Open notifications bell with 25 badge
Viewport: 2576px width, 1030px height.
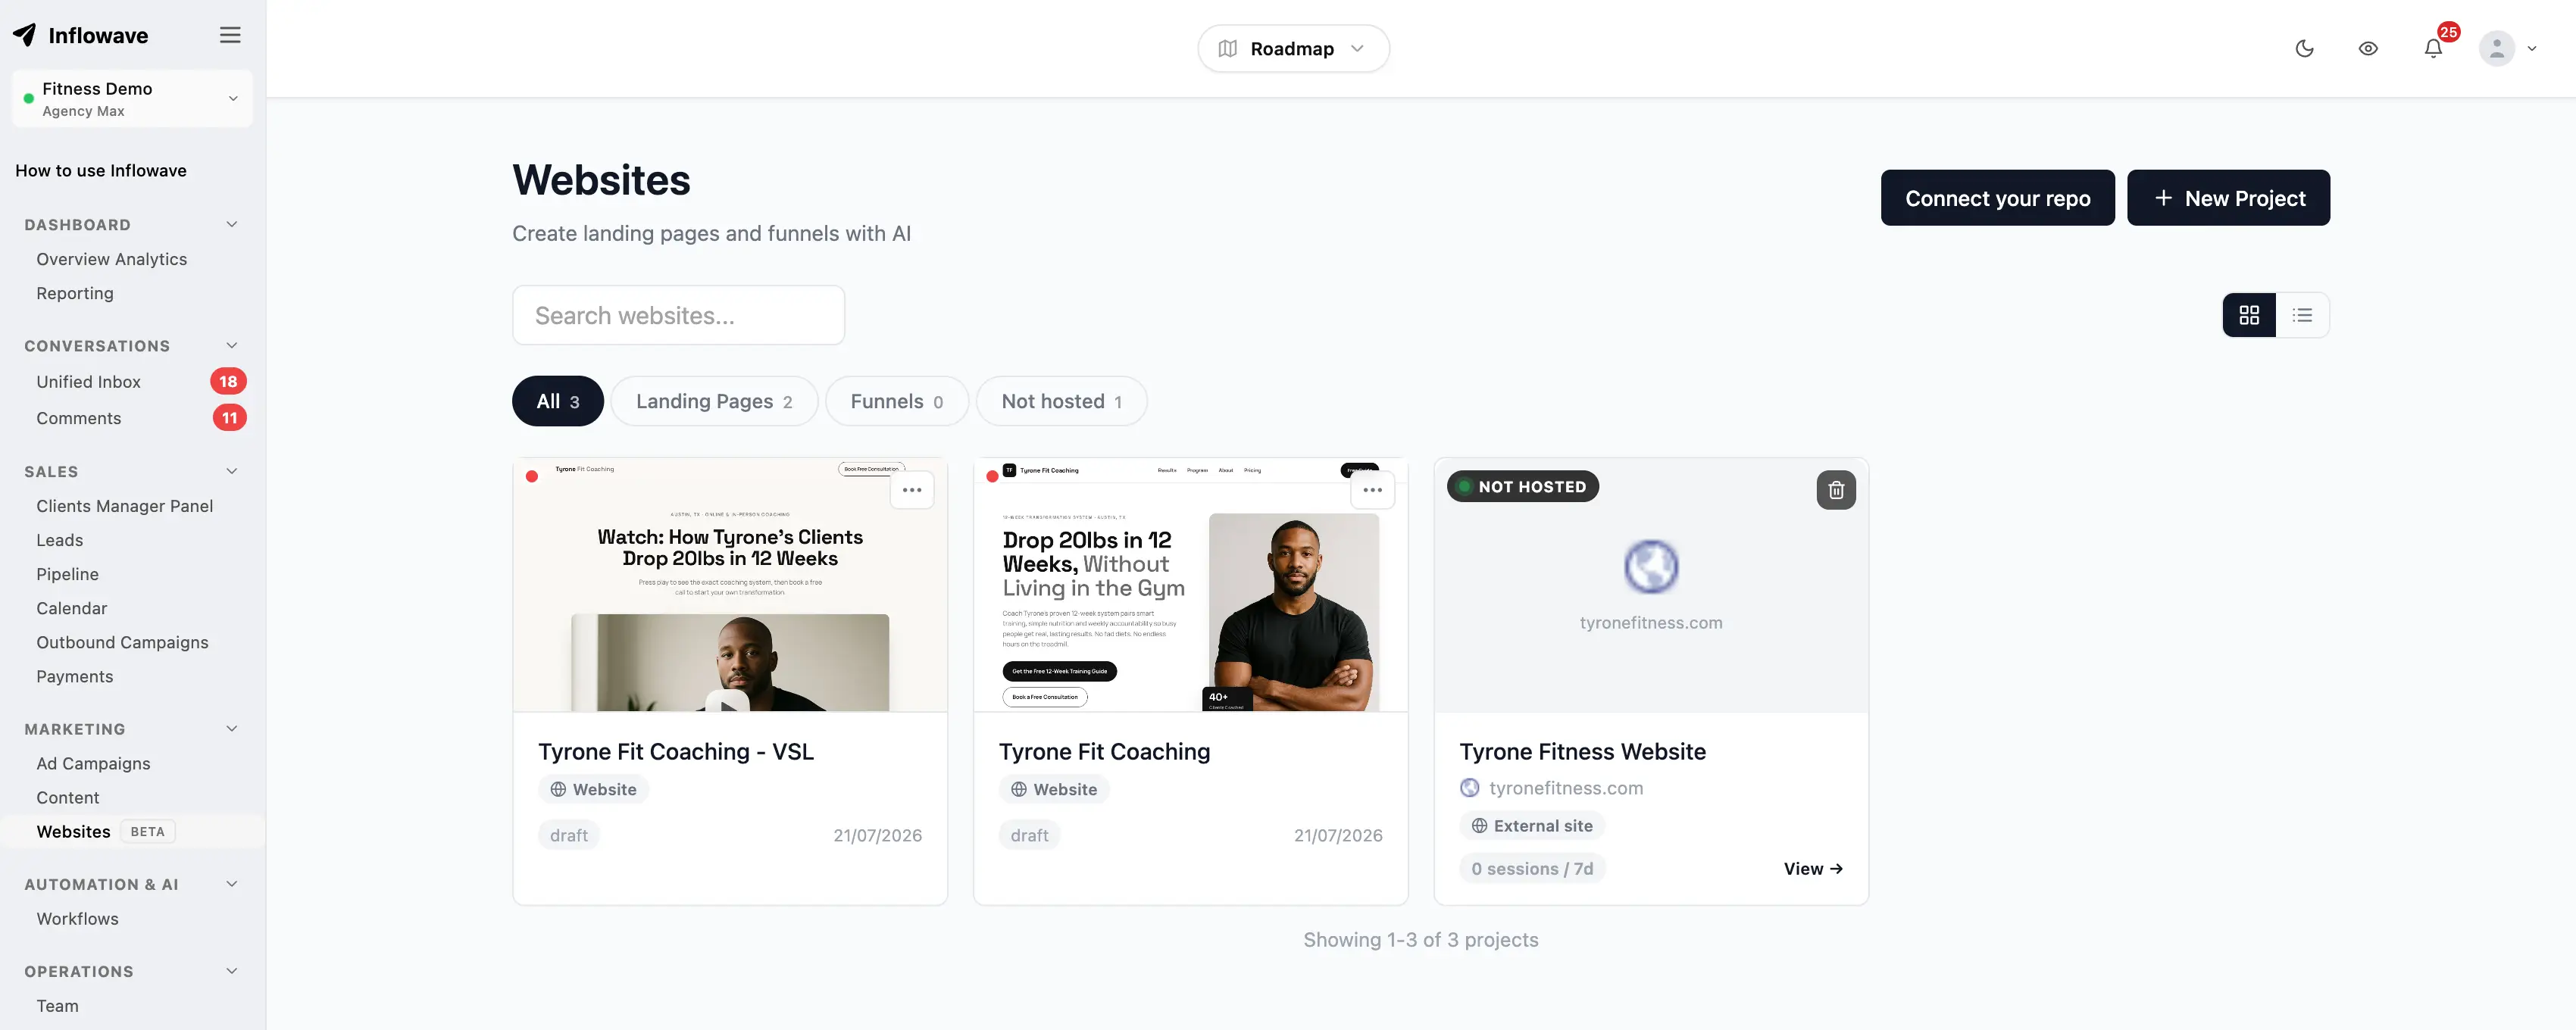coord(2434,48)
